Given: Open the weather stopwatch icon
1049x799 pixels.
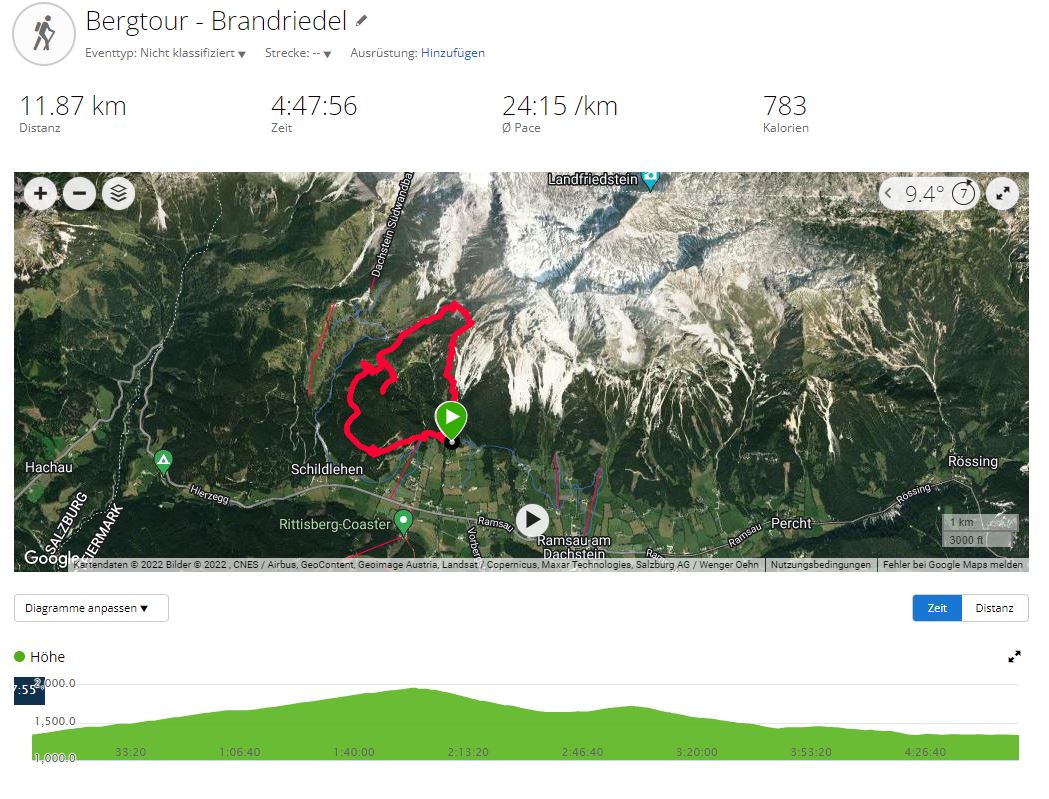Looking at the screenshot, I should (963, 193).
